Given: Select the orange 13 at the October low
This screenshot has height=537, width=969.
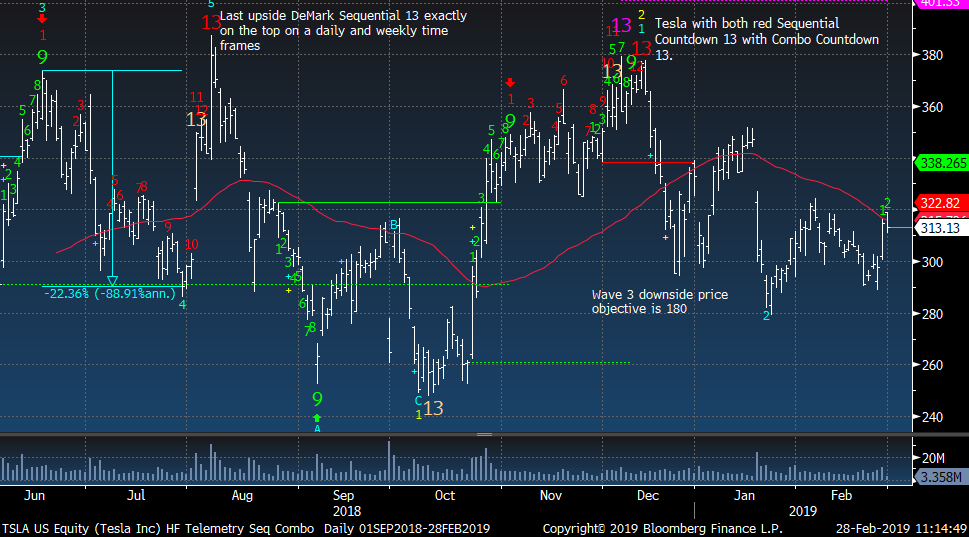Looking at the screenshot, I should pyautogui.click(x=433, y=408).
